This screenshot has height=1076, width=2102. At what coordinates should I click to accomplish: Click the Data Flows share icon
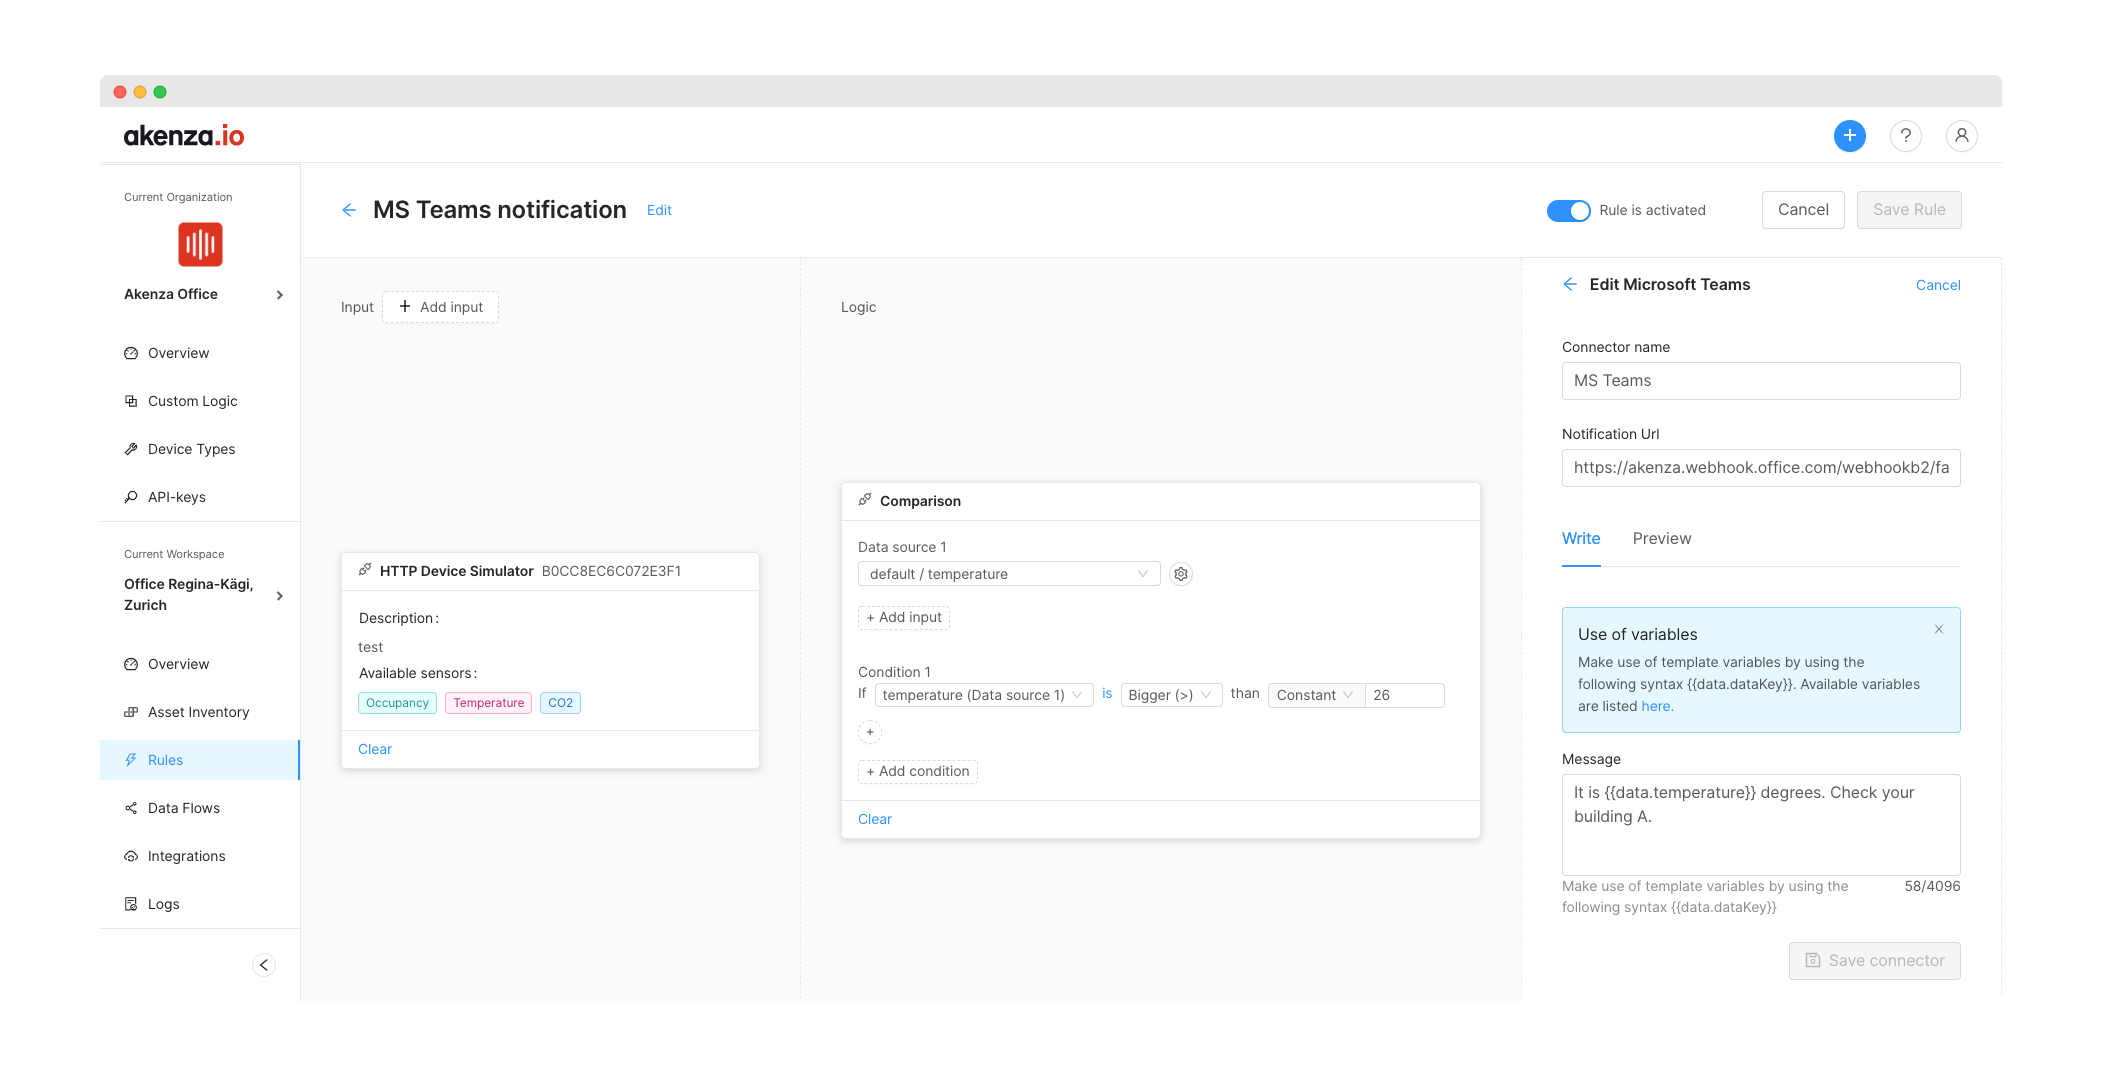131,808
